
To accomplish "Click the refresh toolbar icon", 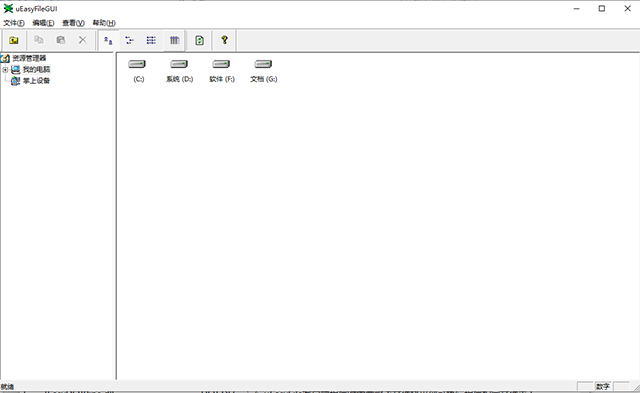I will (x=200, y=40).
